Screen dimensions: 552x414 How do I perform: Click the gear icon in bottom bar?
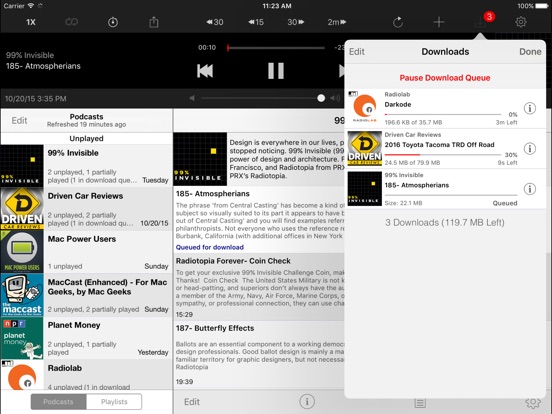533,403
